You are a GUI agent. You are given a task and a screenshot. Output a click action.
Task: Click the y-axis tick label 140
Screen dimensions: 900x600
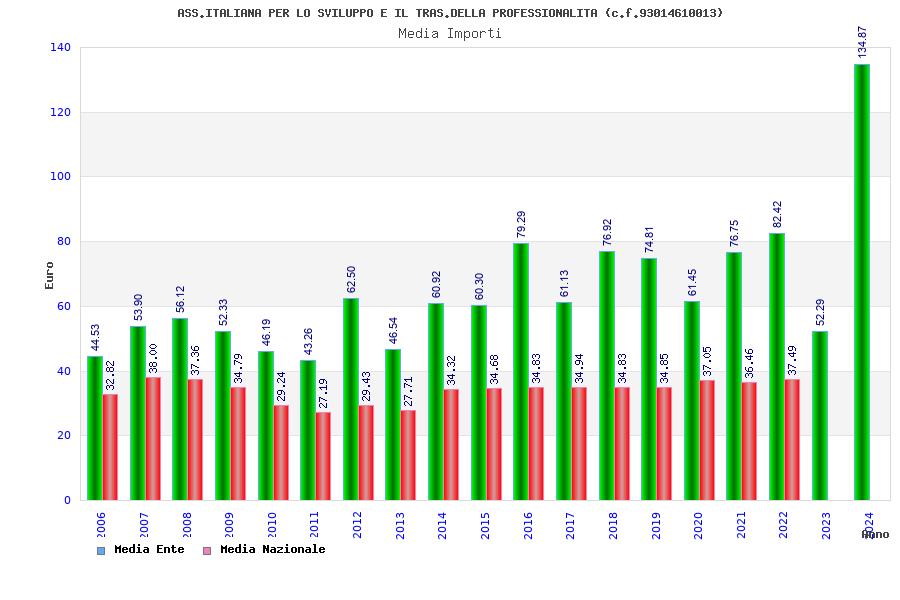click(x=60, y=47)
